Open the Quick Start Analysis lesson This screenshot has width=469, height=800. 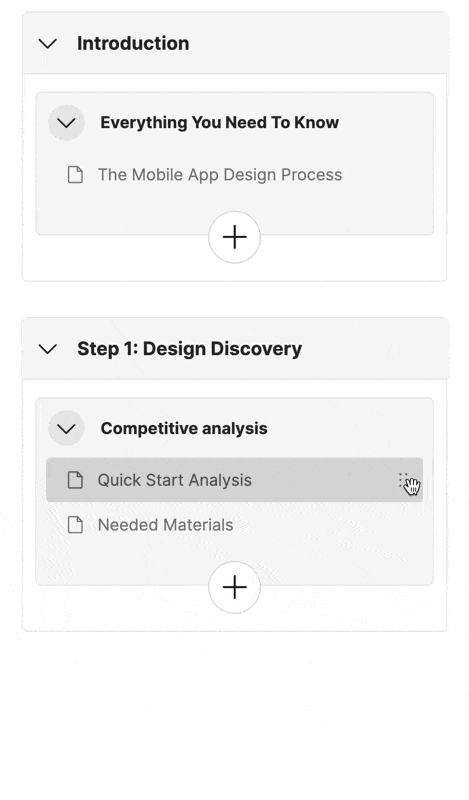(175, 480)
